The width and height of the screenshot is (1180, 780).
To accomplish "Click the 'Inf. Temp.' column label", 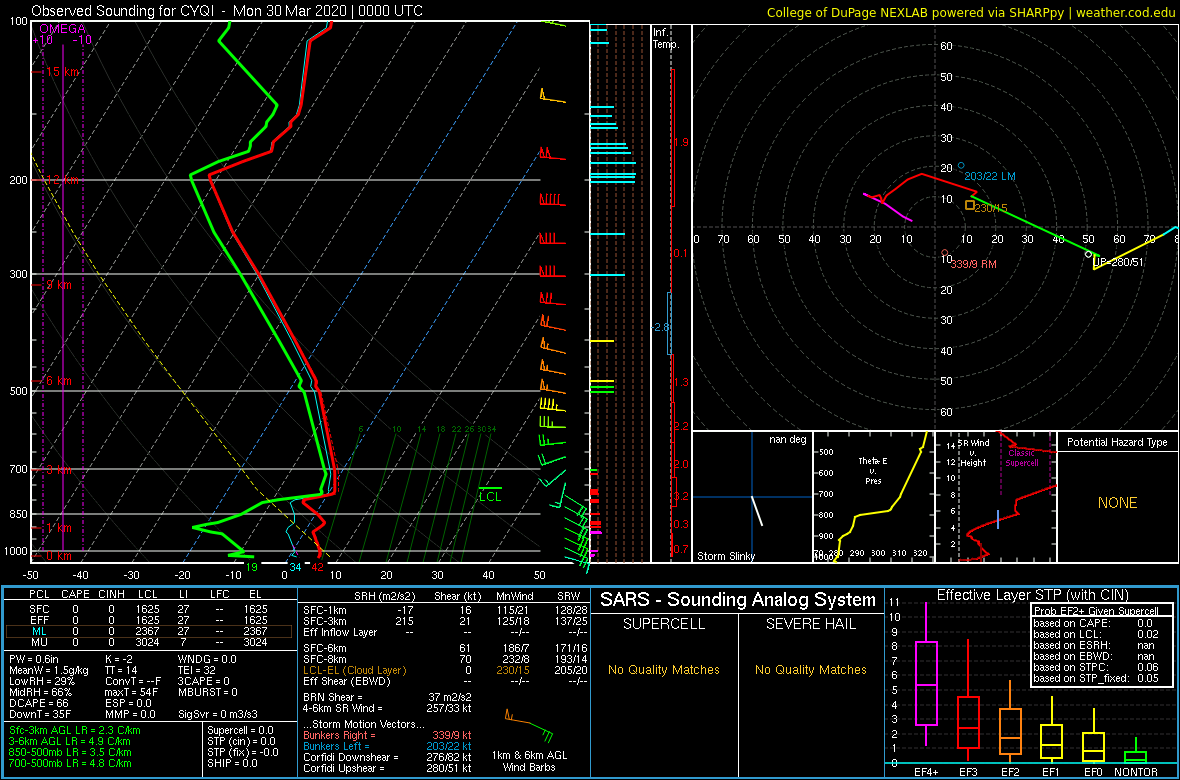I will (666, 38).
